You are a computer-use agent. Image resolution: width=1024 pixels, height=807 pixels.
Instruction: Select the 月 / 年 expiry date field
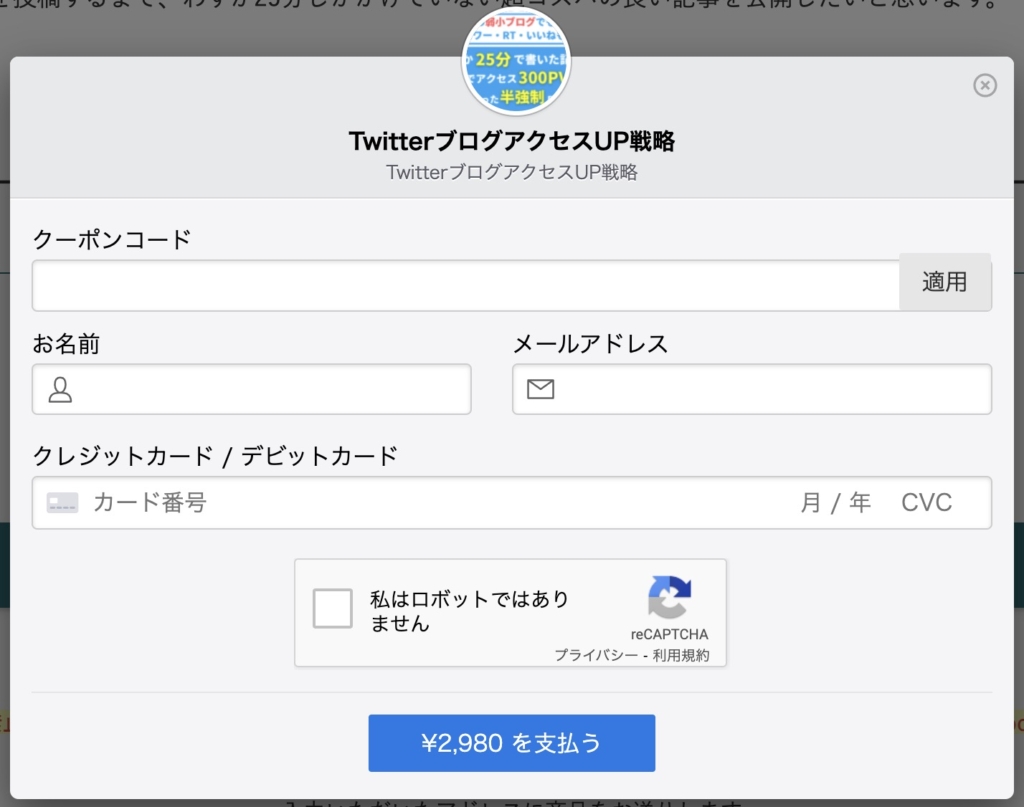pos(836,503)
